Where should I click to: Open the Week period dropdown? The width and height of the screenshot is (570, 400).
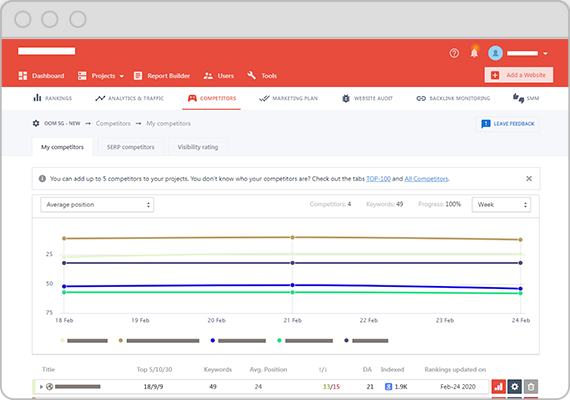pyautogui.click(x=501, y=204)
